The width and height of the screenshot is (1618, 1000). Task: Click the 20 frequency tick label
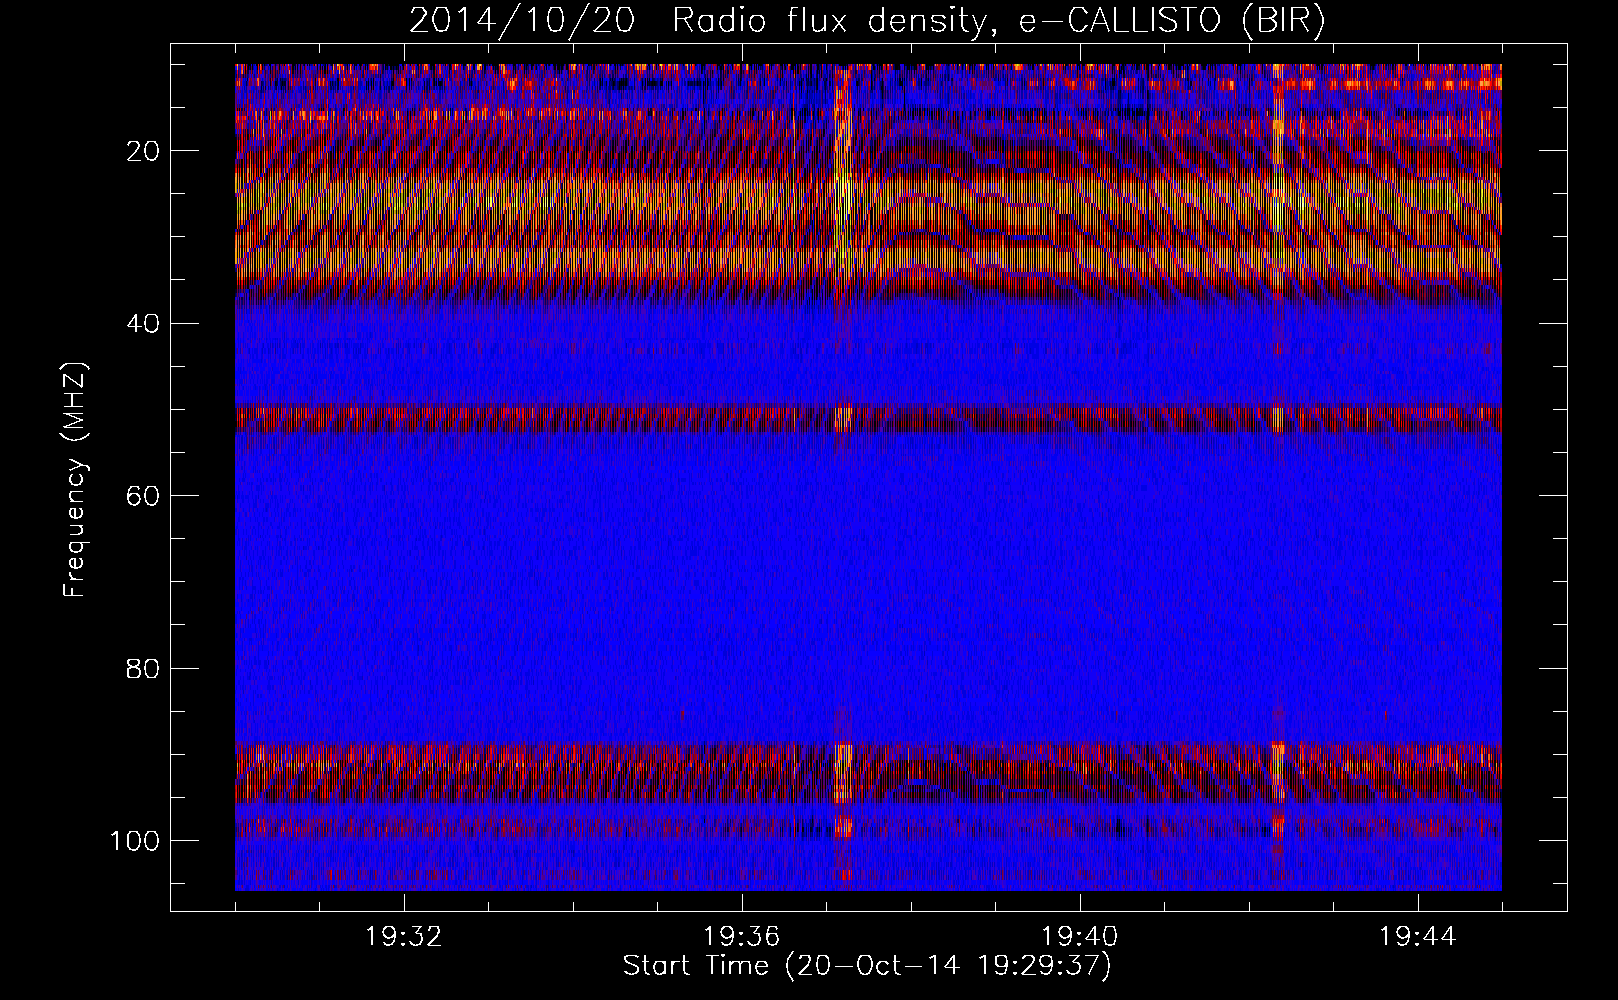pyautogui.click(x=145, y=151)
